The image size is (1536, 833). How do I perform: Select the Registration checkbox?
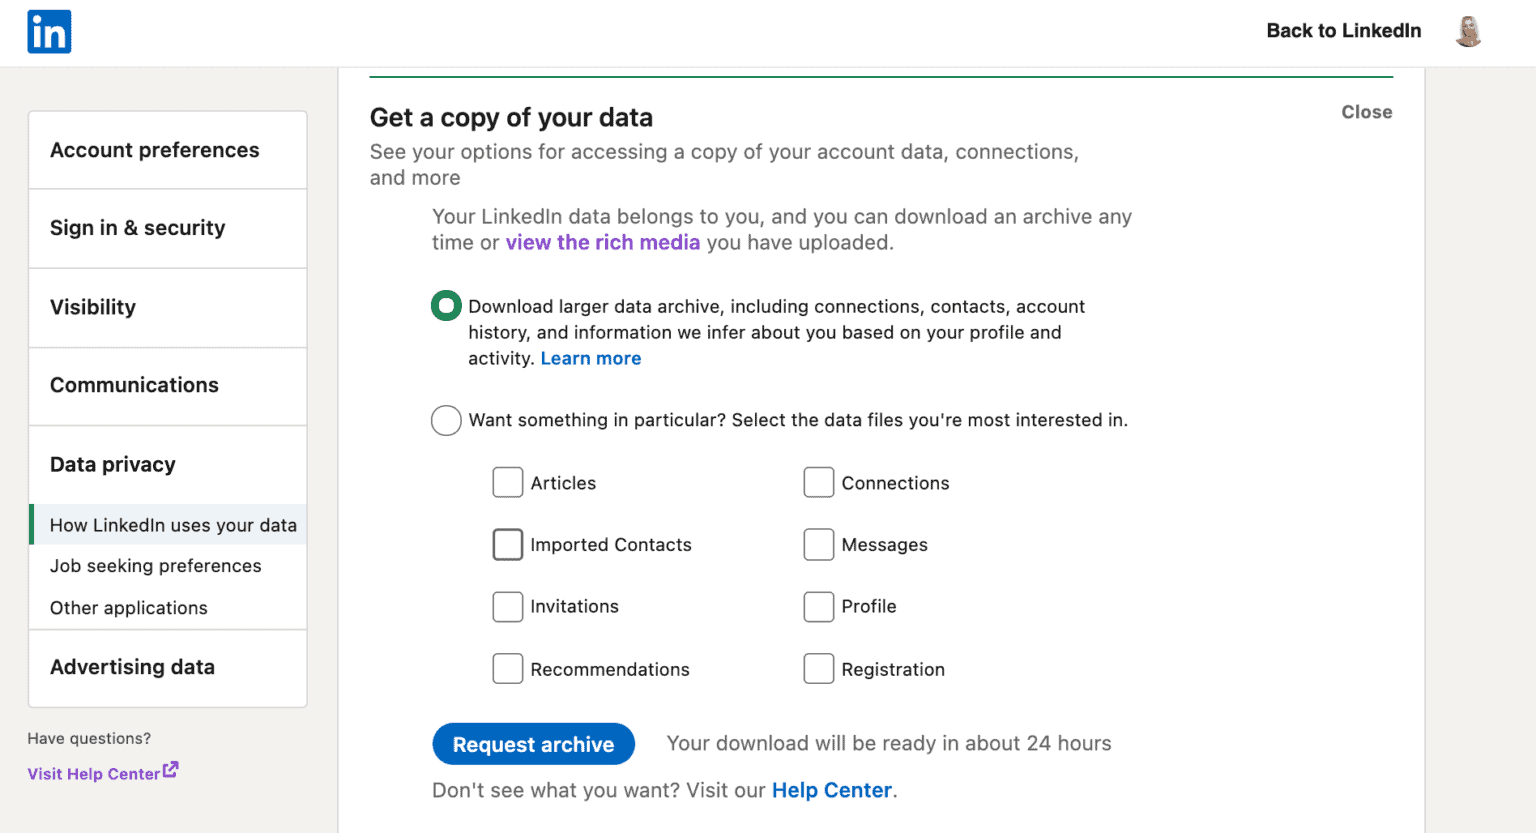click(819, 668)
